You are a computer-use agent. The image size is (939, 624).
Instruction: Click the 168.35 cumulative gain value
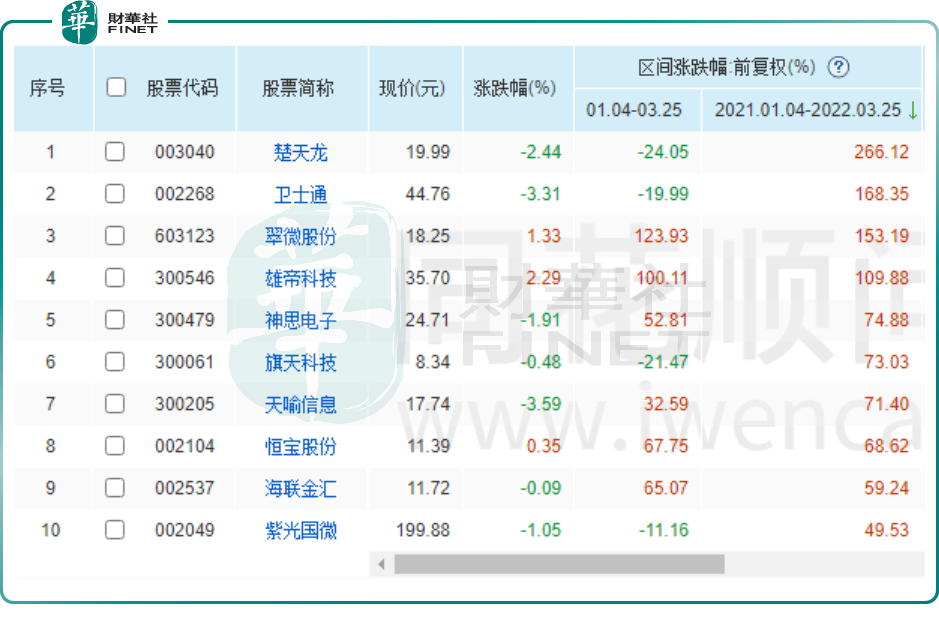click(x=882, y=193)
